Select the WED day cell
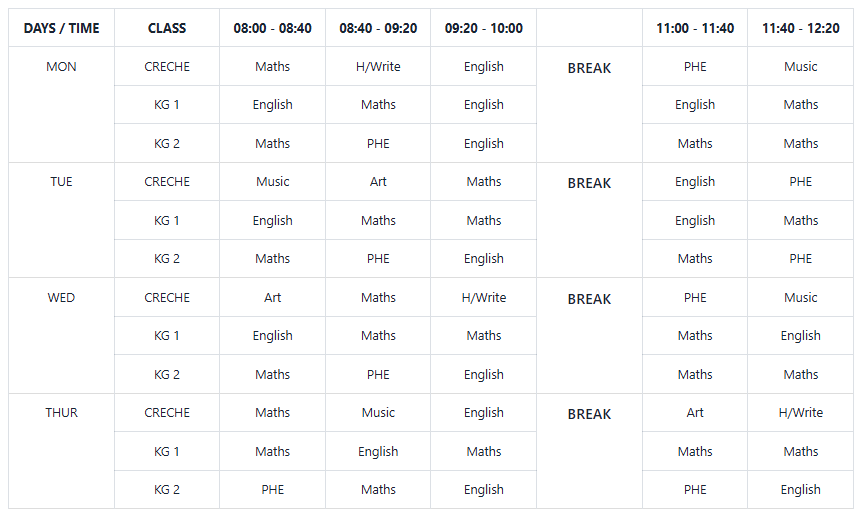864x519 pixels. tap(62, 298)
